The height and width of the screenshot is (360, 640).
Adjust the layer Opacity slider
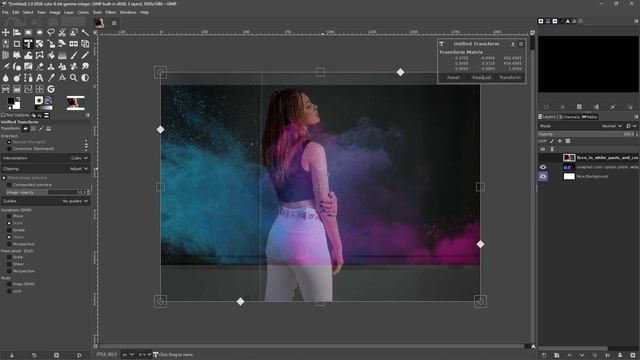coord(588,134)
